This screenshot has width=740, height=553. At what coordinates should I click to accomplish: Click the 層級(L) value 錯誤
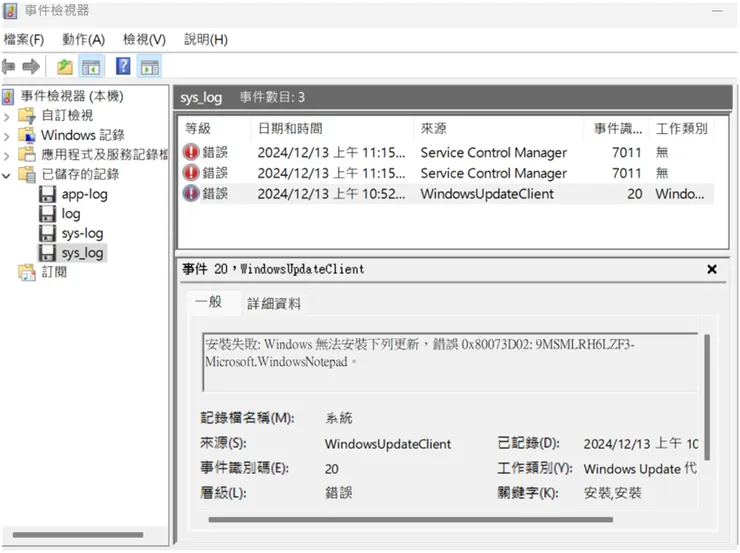338,493
